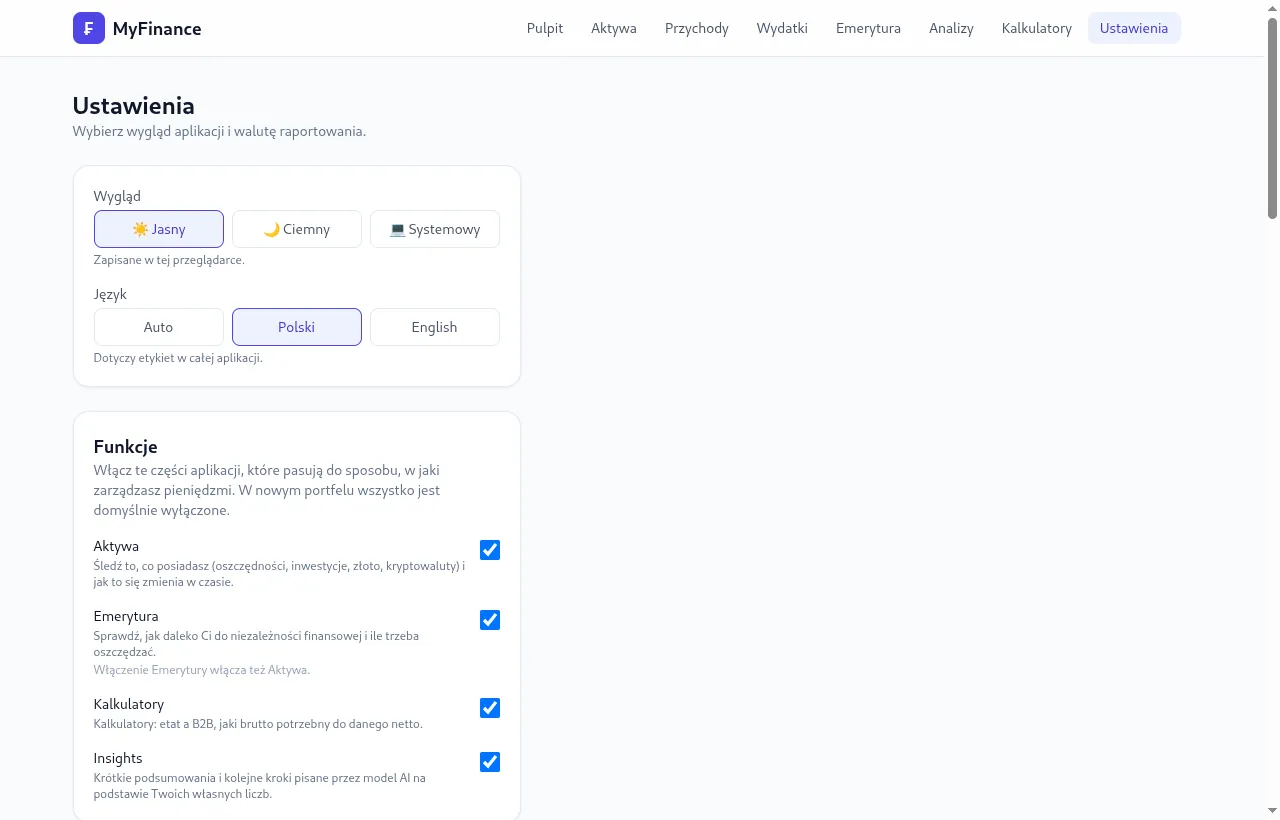Open the Analizy tab
1280x820 pixels.
[951, 28]
